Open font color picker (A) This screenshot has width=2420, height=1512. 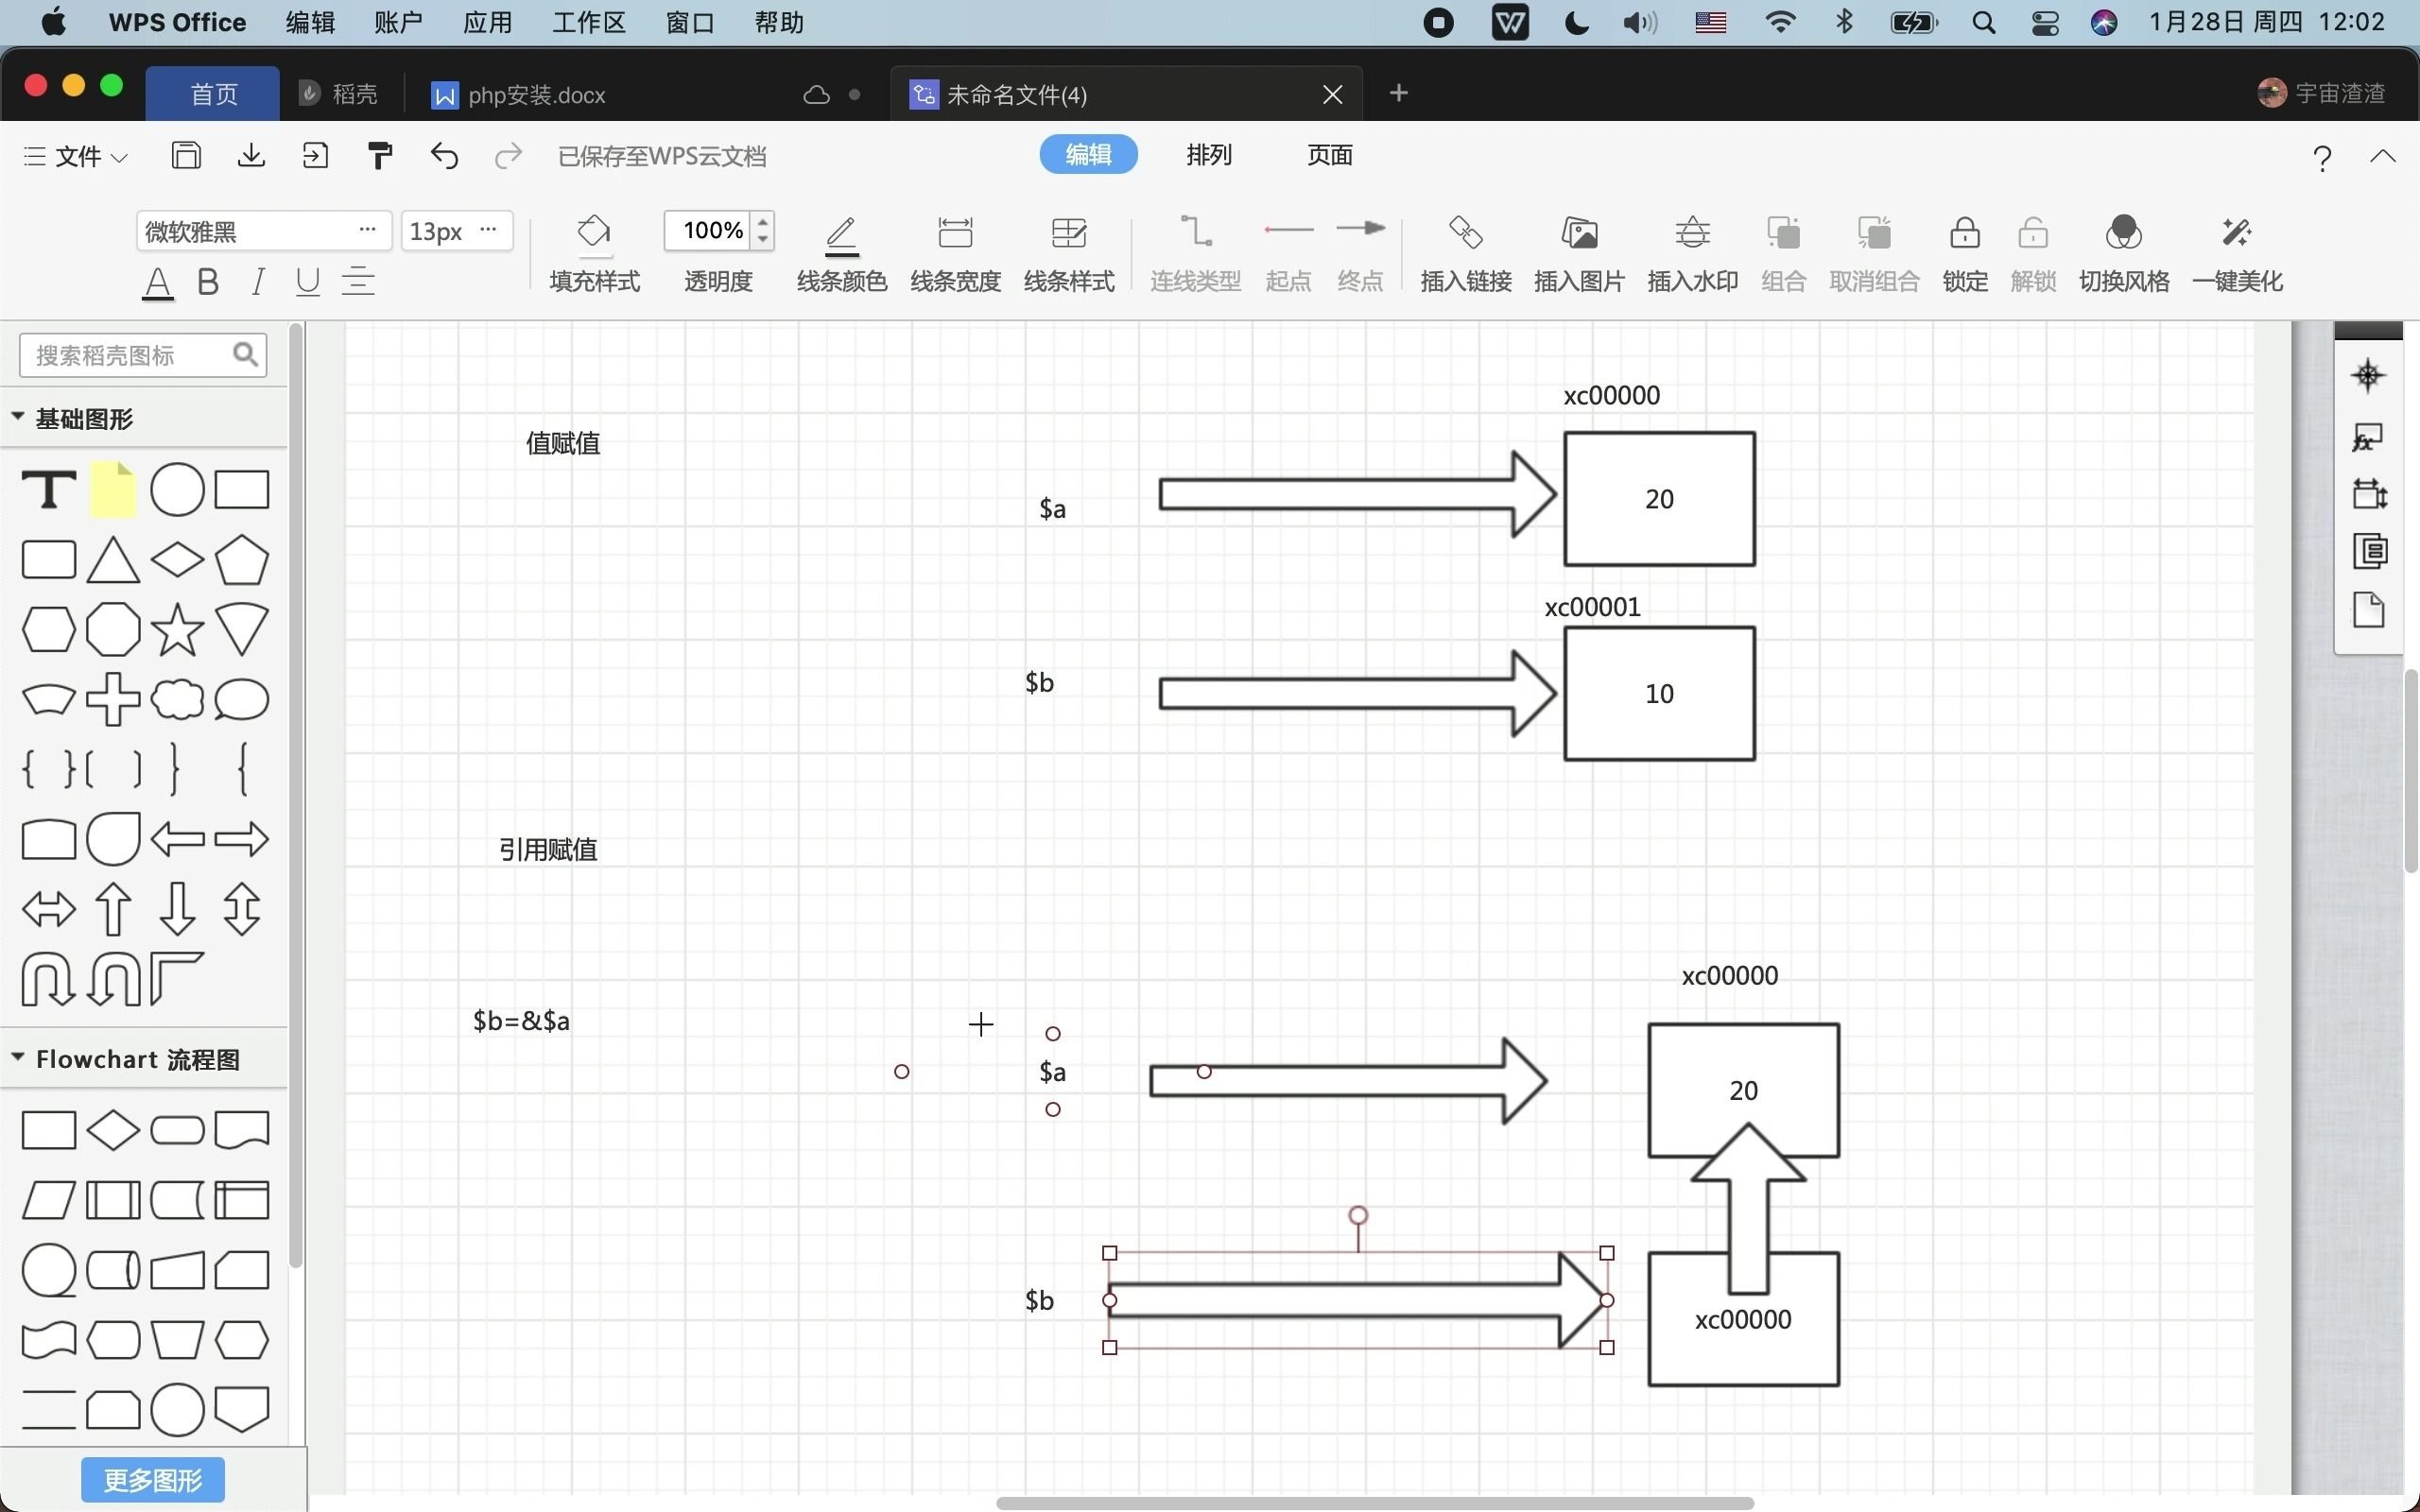pos(157,283)
